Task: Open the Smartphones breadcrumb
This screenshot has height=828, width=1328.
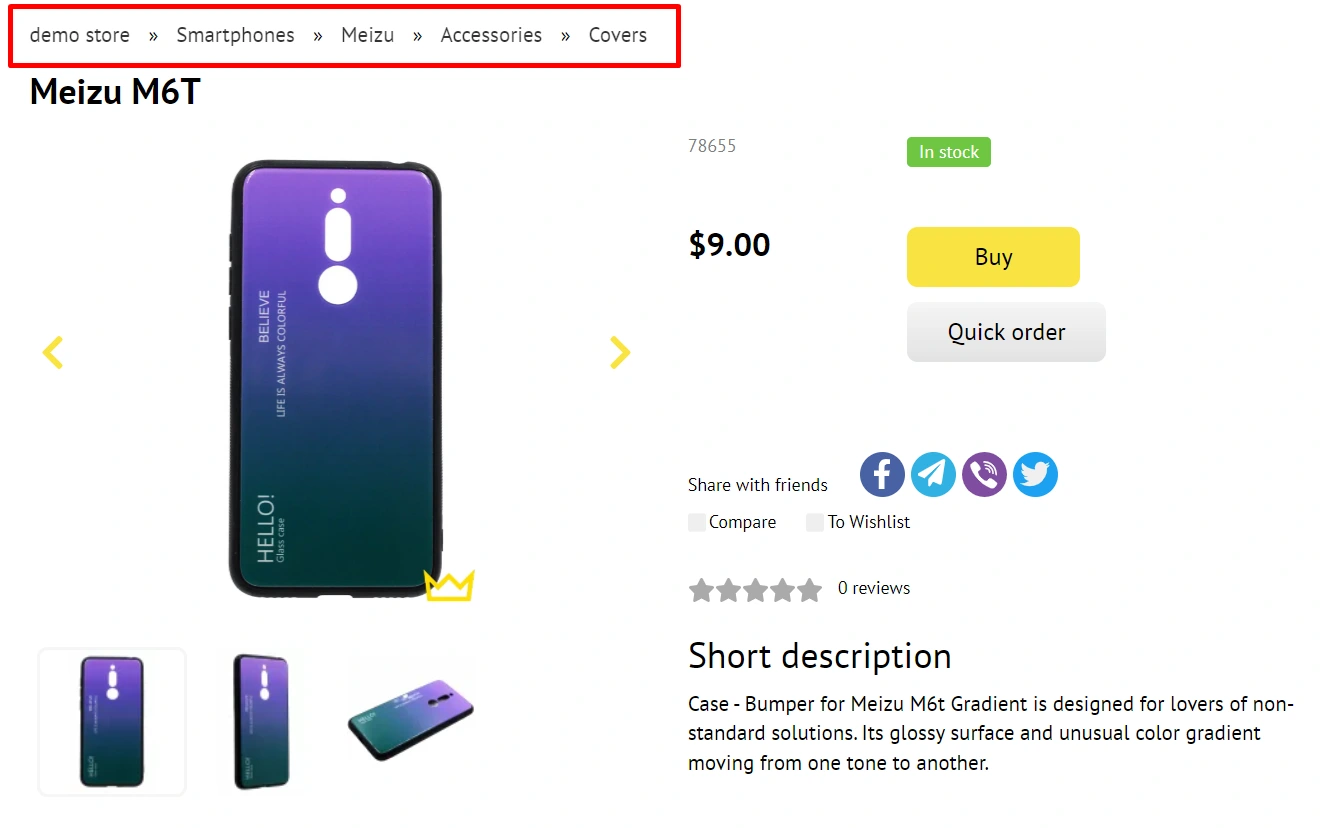Action: click(x=235, y=35)
